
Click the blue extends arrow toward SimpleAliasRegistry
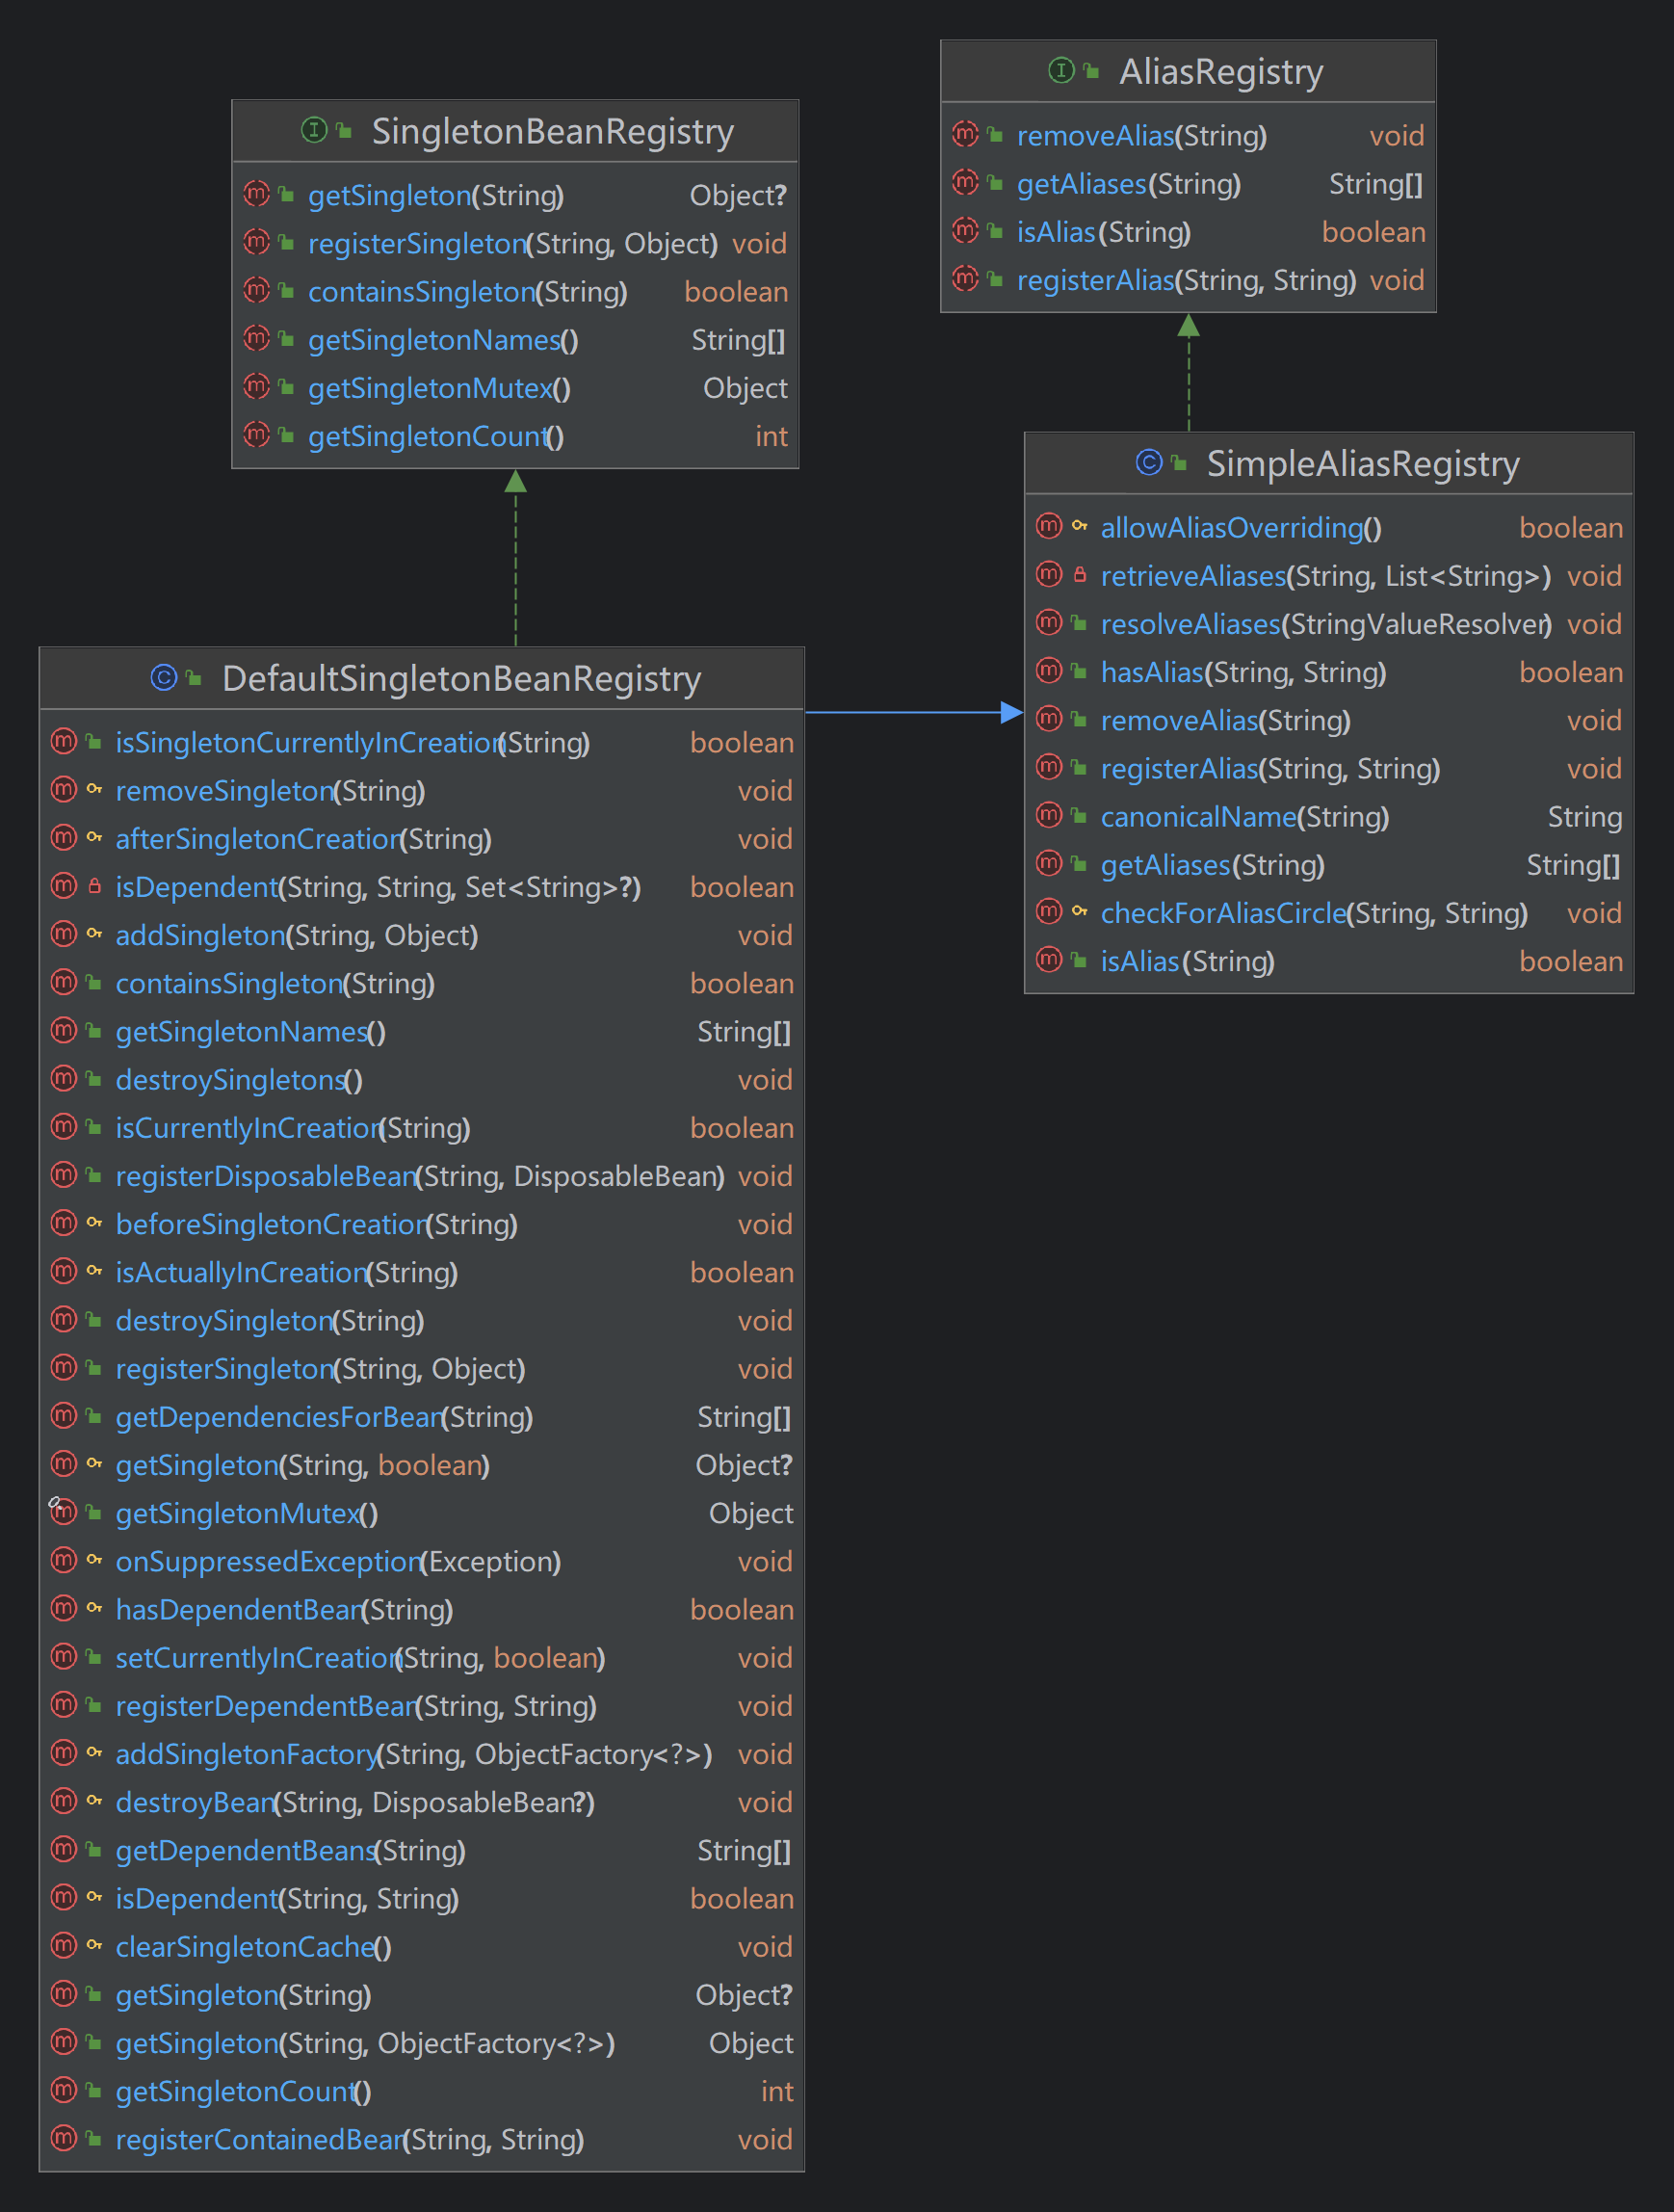point(914,712)
